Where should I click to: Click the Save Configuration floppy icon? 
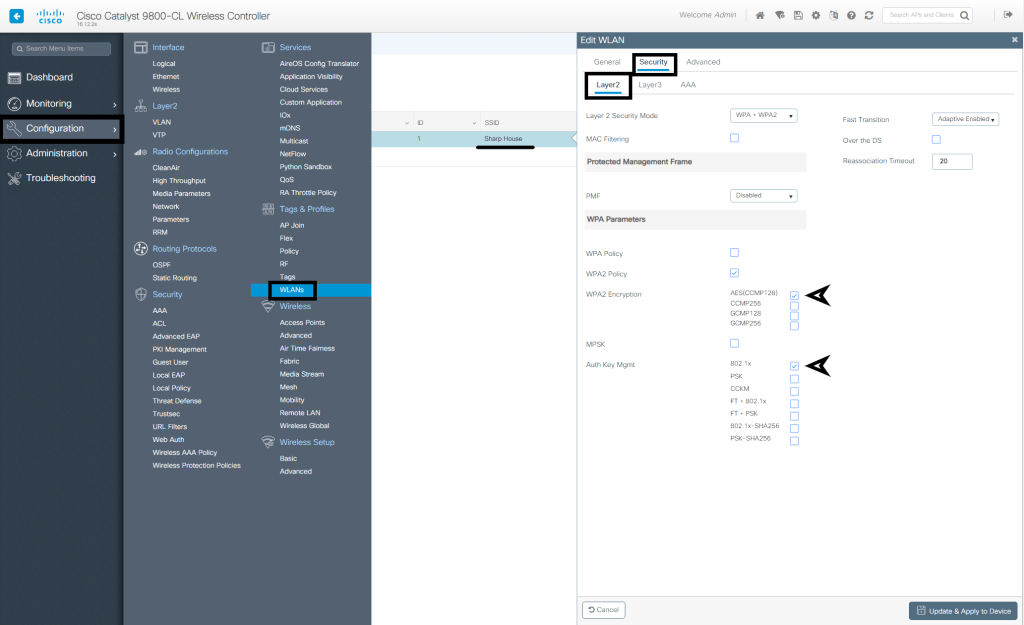point(797,16)
